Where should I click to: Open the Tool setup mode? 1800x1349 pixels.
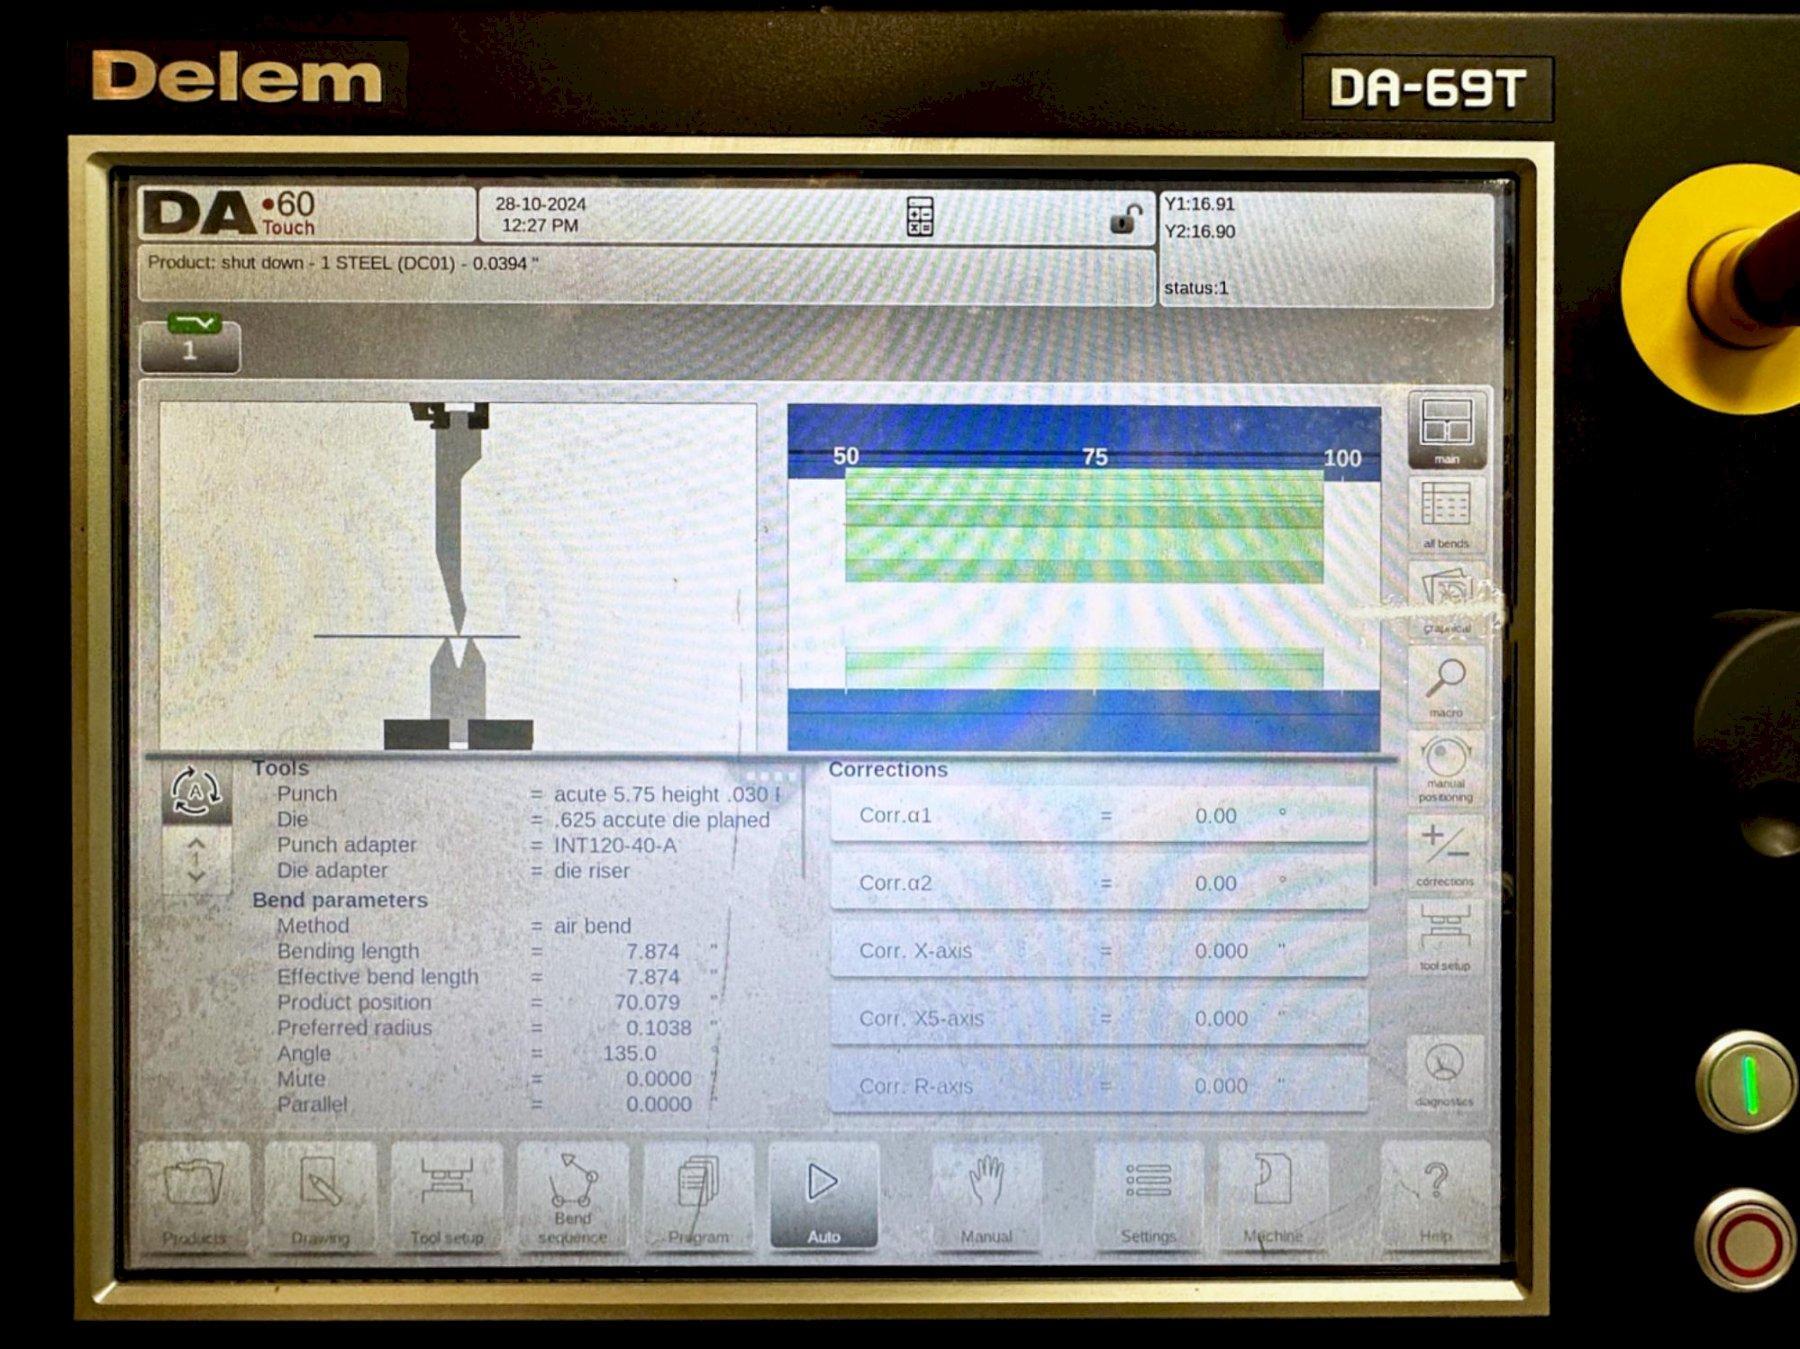[446, 1198]
